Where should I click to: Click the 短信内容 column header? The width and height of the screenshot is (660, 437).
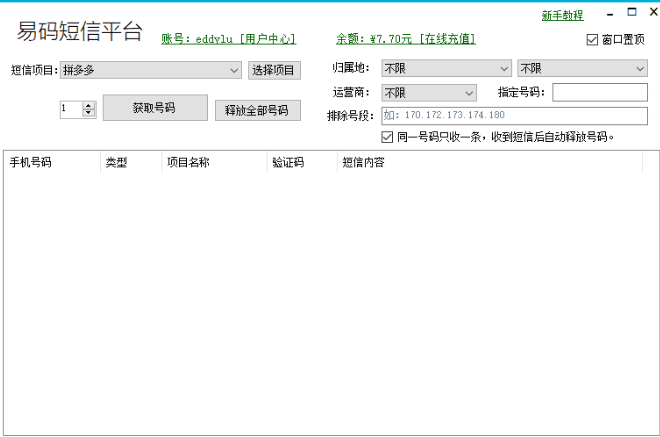(490, 163)
